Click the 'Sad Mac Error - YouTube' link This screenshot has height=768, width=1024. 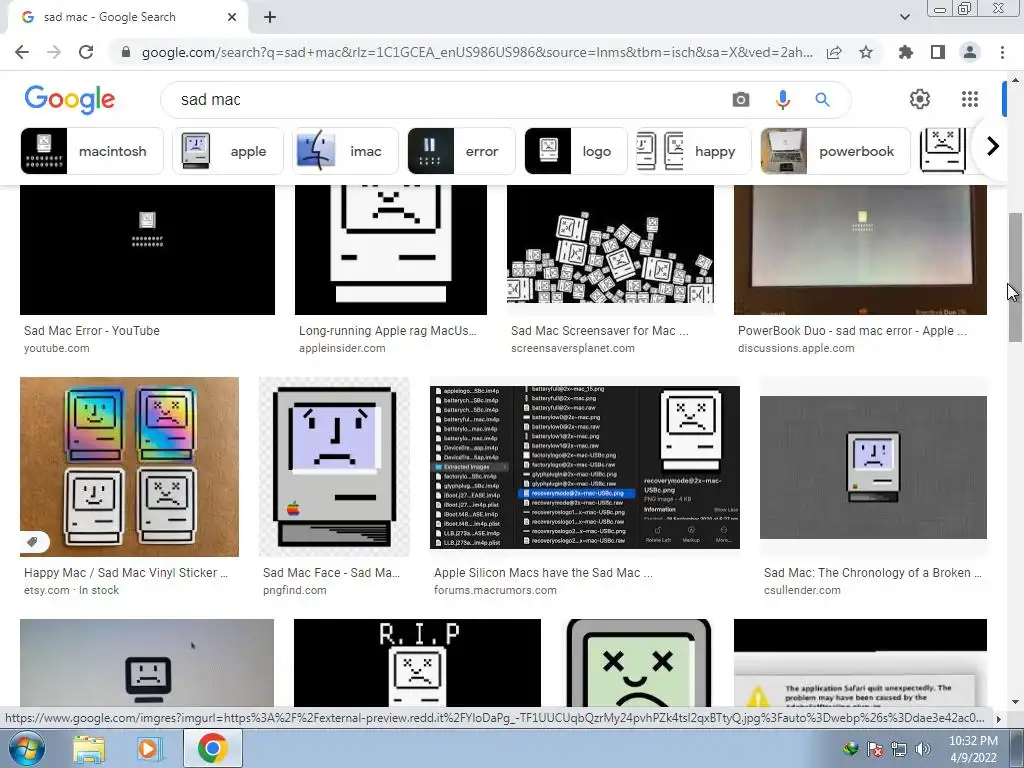pos(91,330)
